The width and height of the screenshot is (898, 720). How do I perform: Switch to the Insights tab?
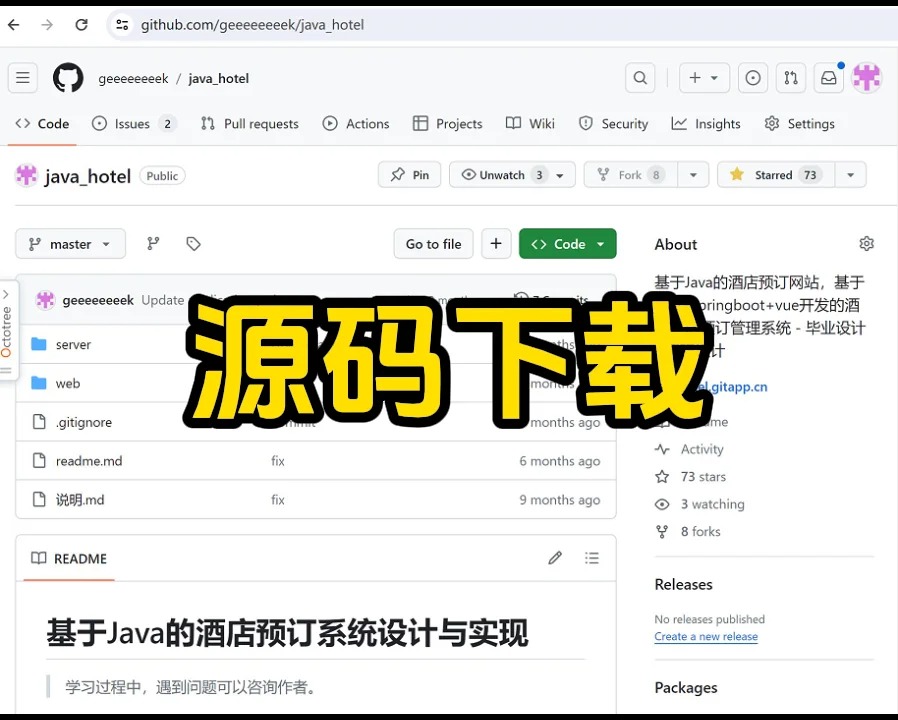click(706, 124)
